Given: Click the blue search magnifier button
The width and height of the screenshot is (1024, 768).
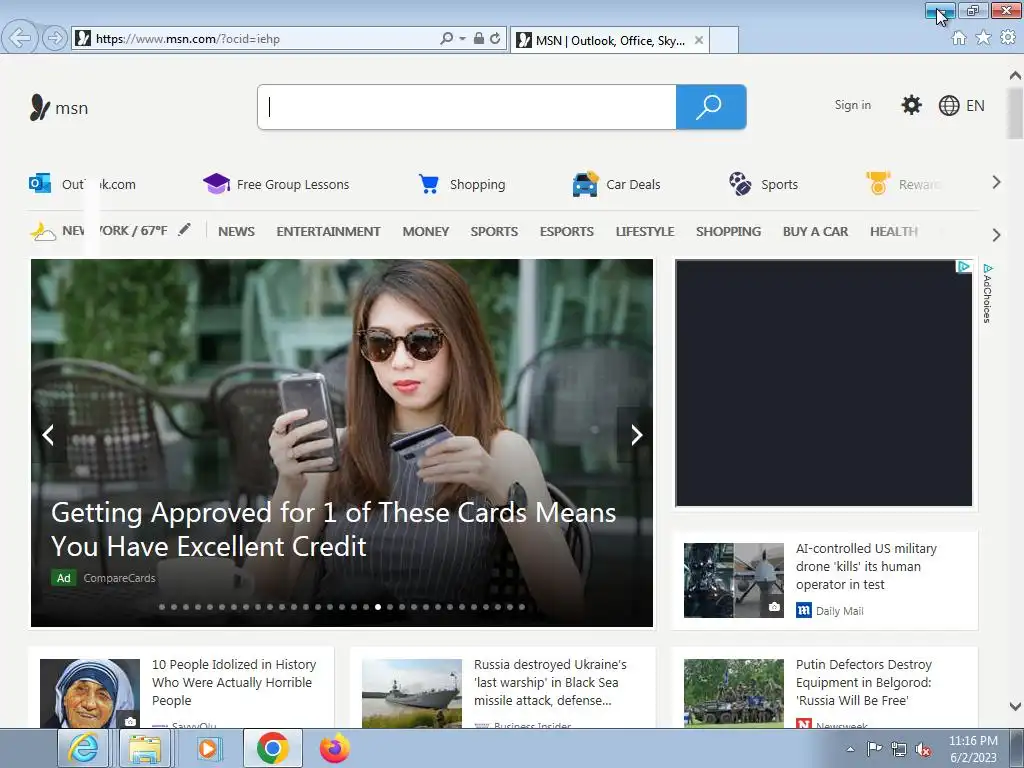Looking at the screenshot, I should [x=711, y=107].
